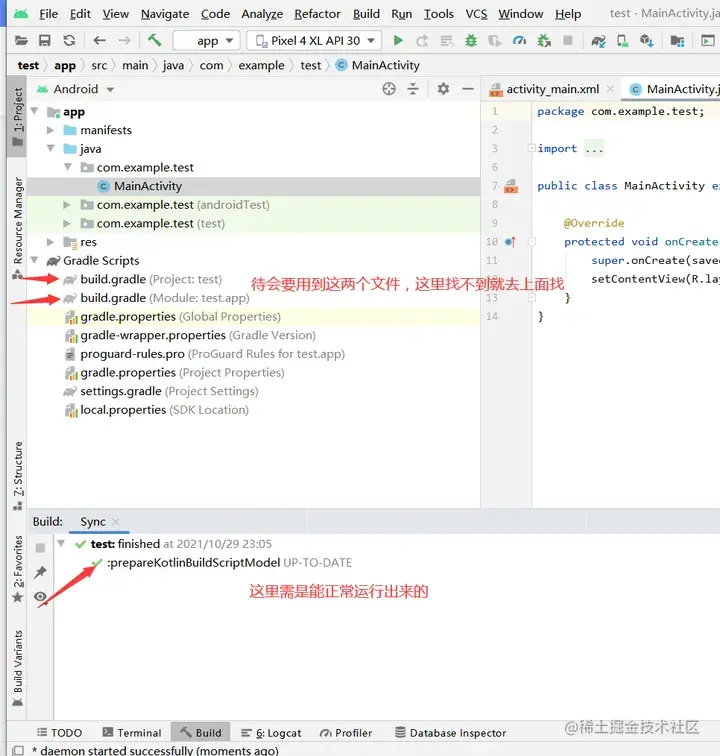720x756 pixels.
Task: Toggle the eye view filter in Build panel
Action: click(41, 596)
